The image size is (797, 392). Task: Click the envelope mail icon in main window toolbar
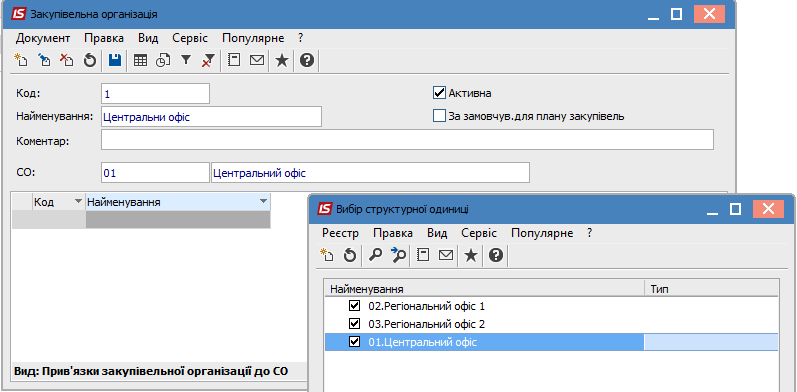point(257,61)
